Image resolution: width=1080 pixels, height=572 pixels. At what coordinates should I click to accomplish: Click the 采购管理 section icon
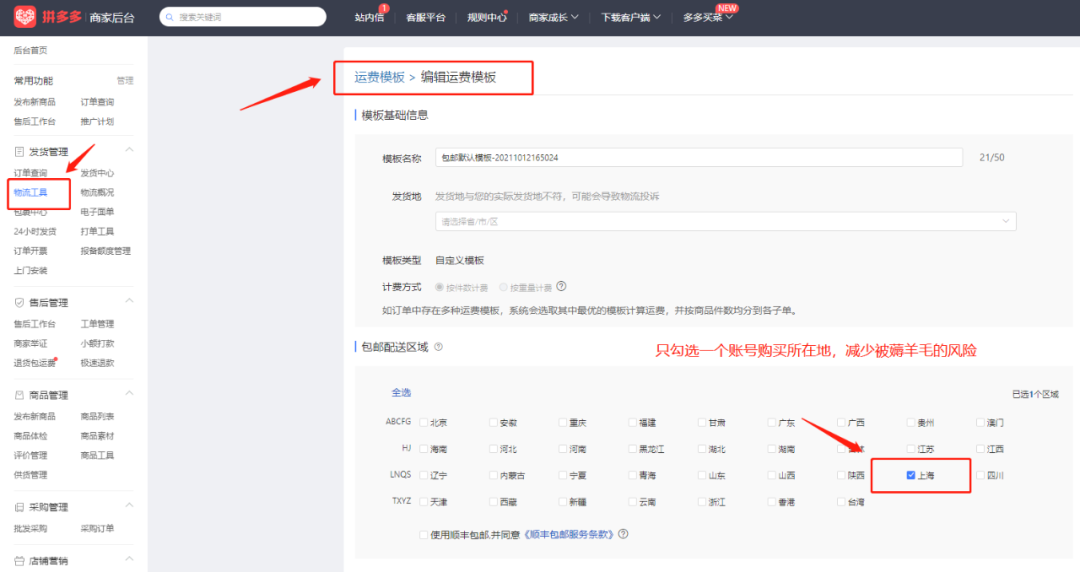19,507
